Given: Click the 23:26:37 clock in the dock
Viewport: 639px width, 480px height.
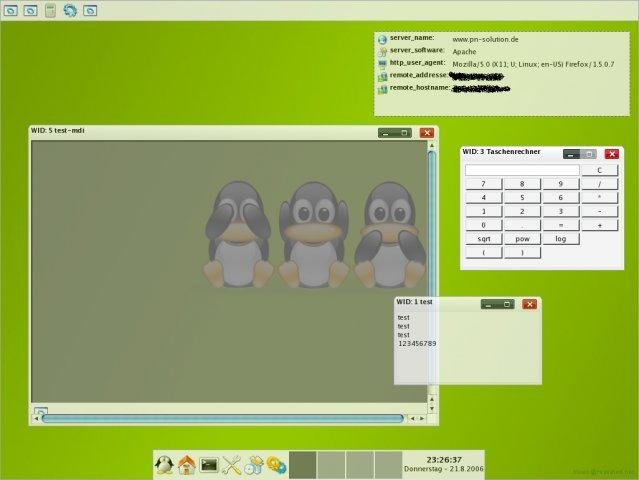Looking at the screenshot, I should tap(444, 460).
